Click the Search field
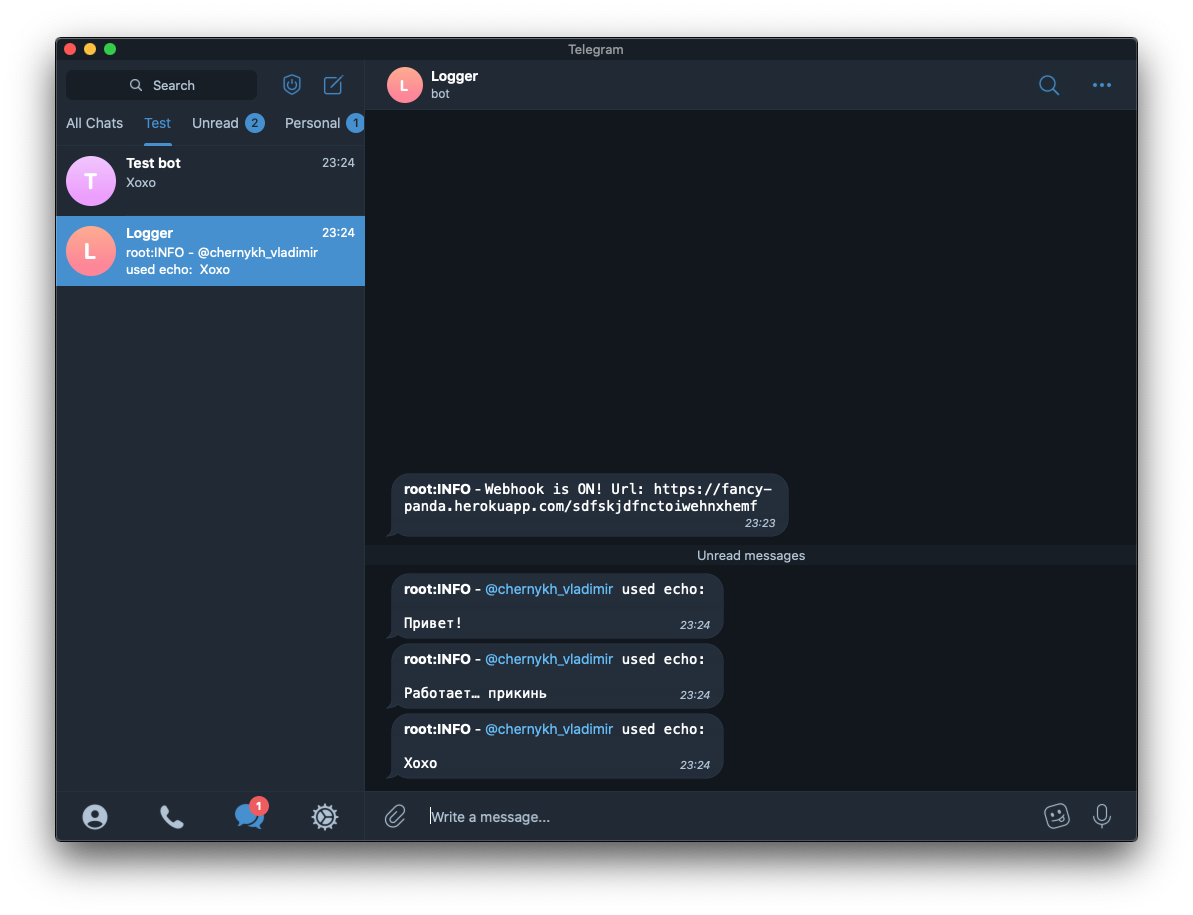Screen dimensions: 1193x915 point(161,85)
